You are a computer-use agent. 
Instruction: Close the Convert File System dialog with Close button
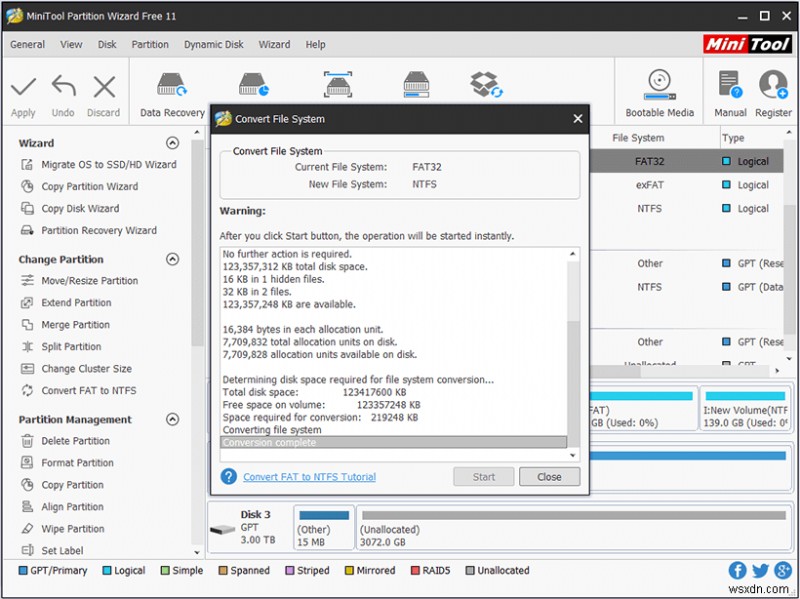(549, 477)
